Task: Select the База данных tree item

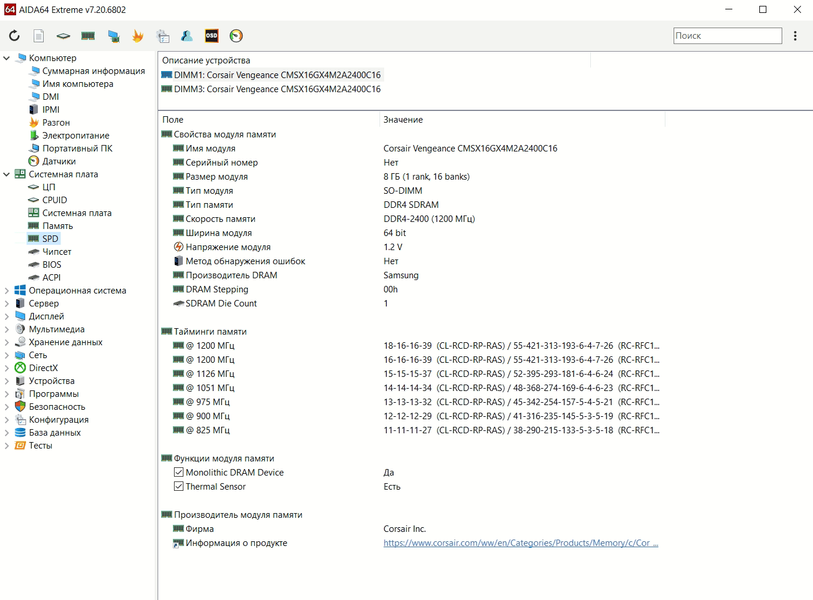Action: tap(55, 432)
